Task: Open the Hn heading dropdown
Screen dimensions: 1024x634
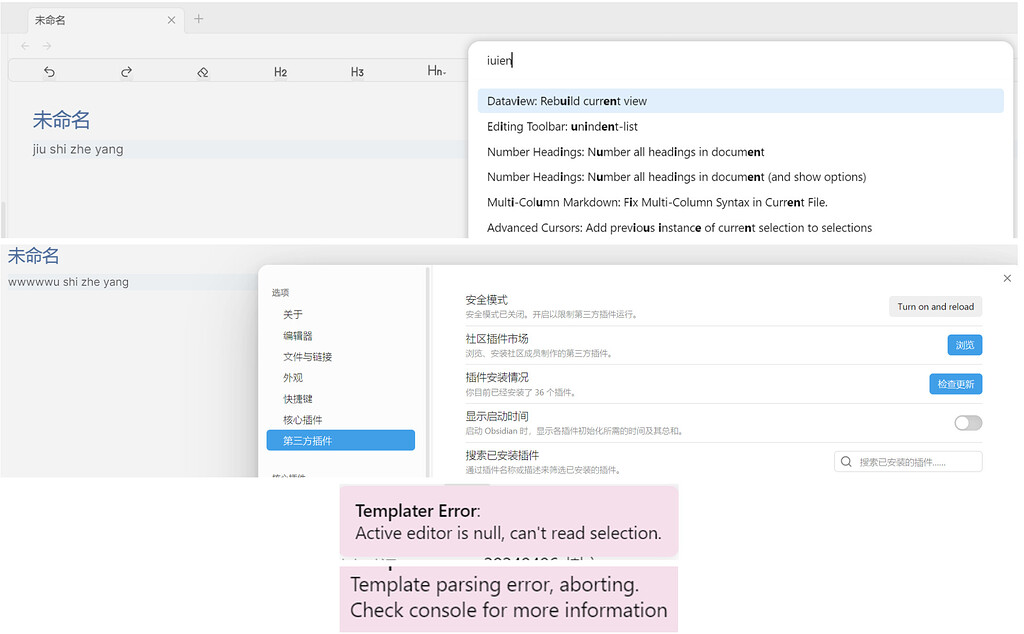Action: tap(436, 71)
